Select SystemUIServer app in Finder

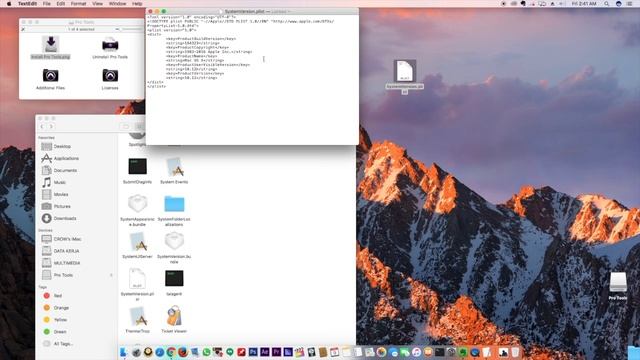[138, 241]
